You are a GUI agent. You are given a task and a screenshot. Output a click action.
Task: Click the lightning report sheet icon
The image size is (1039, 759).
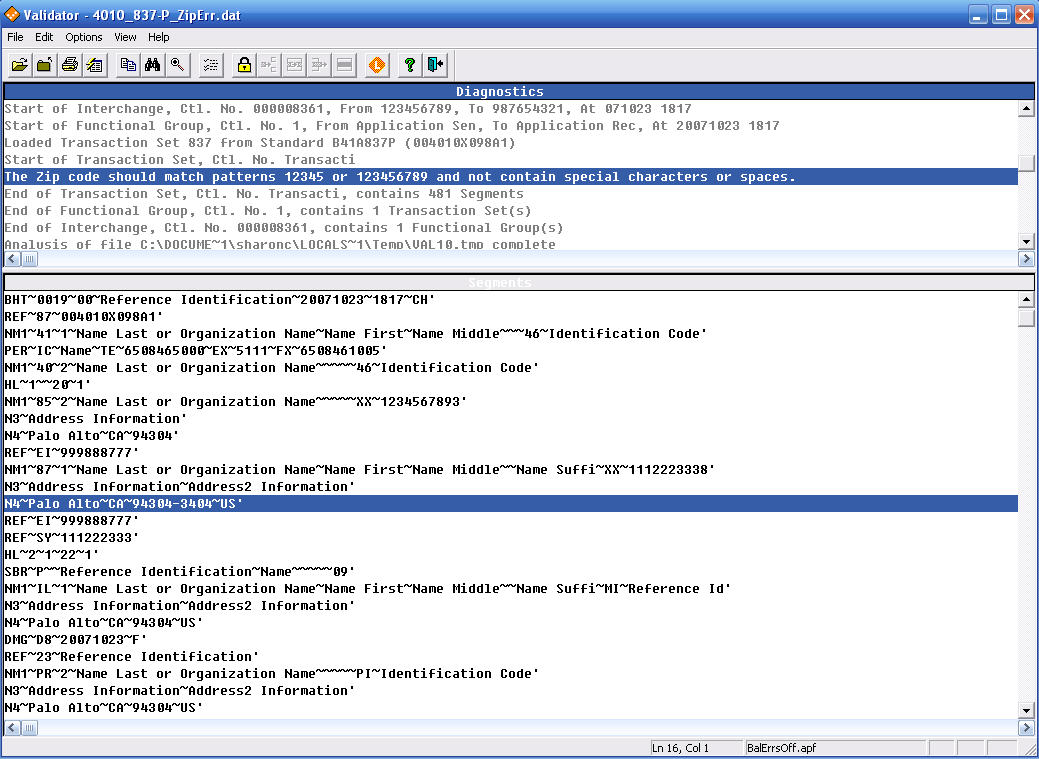[95, 65]
